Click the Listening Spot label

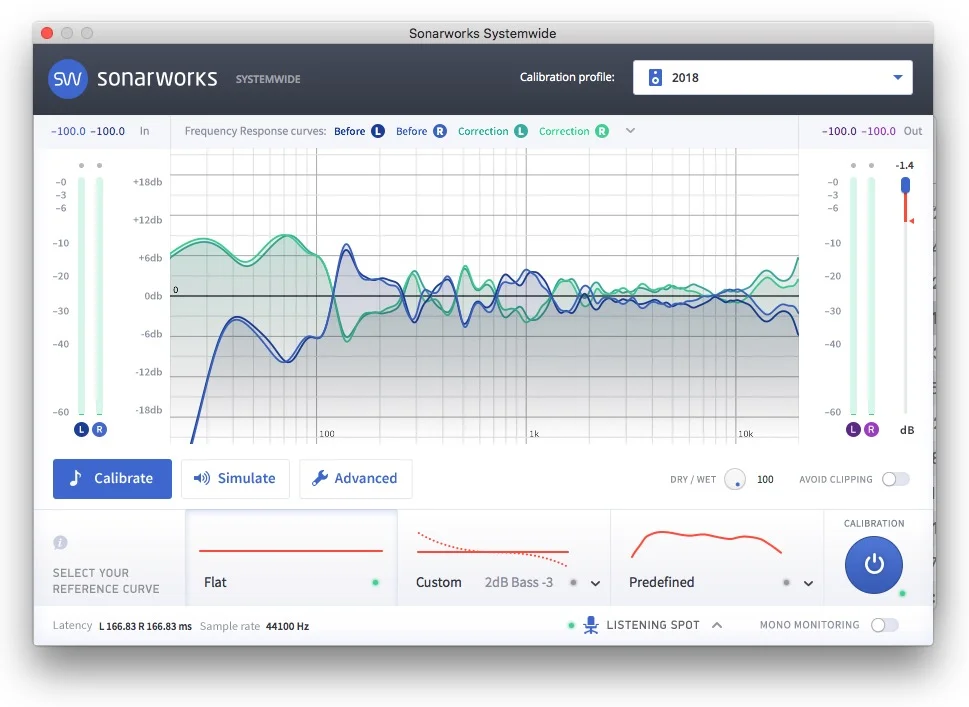(x=653, y=625)
